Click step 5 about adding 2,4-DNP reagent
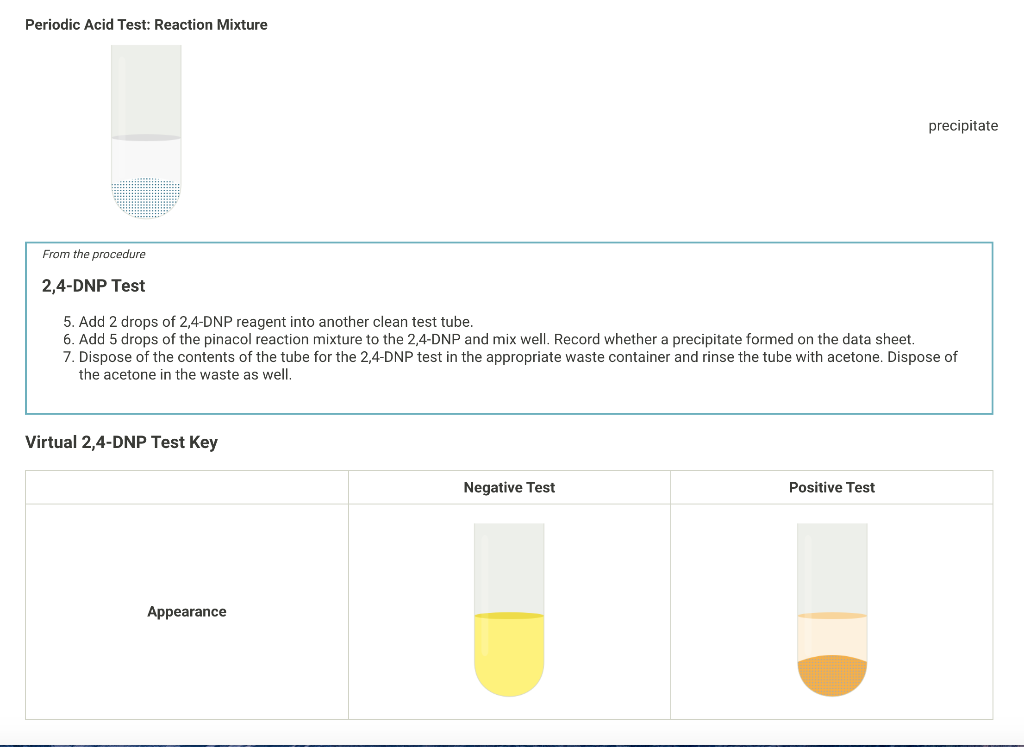This screenshot has height=747, width=1024. pyautogui.click(x=268, y=322)
